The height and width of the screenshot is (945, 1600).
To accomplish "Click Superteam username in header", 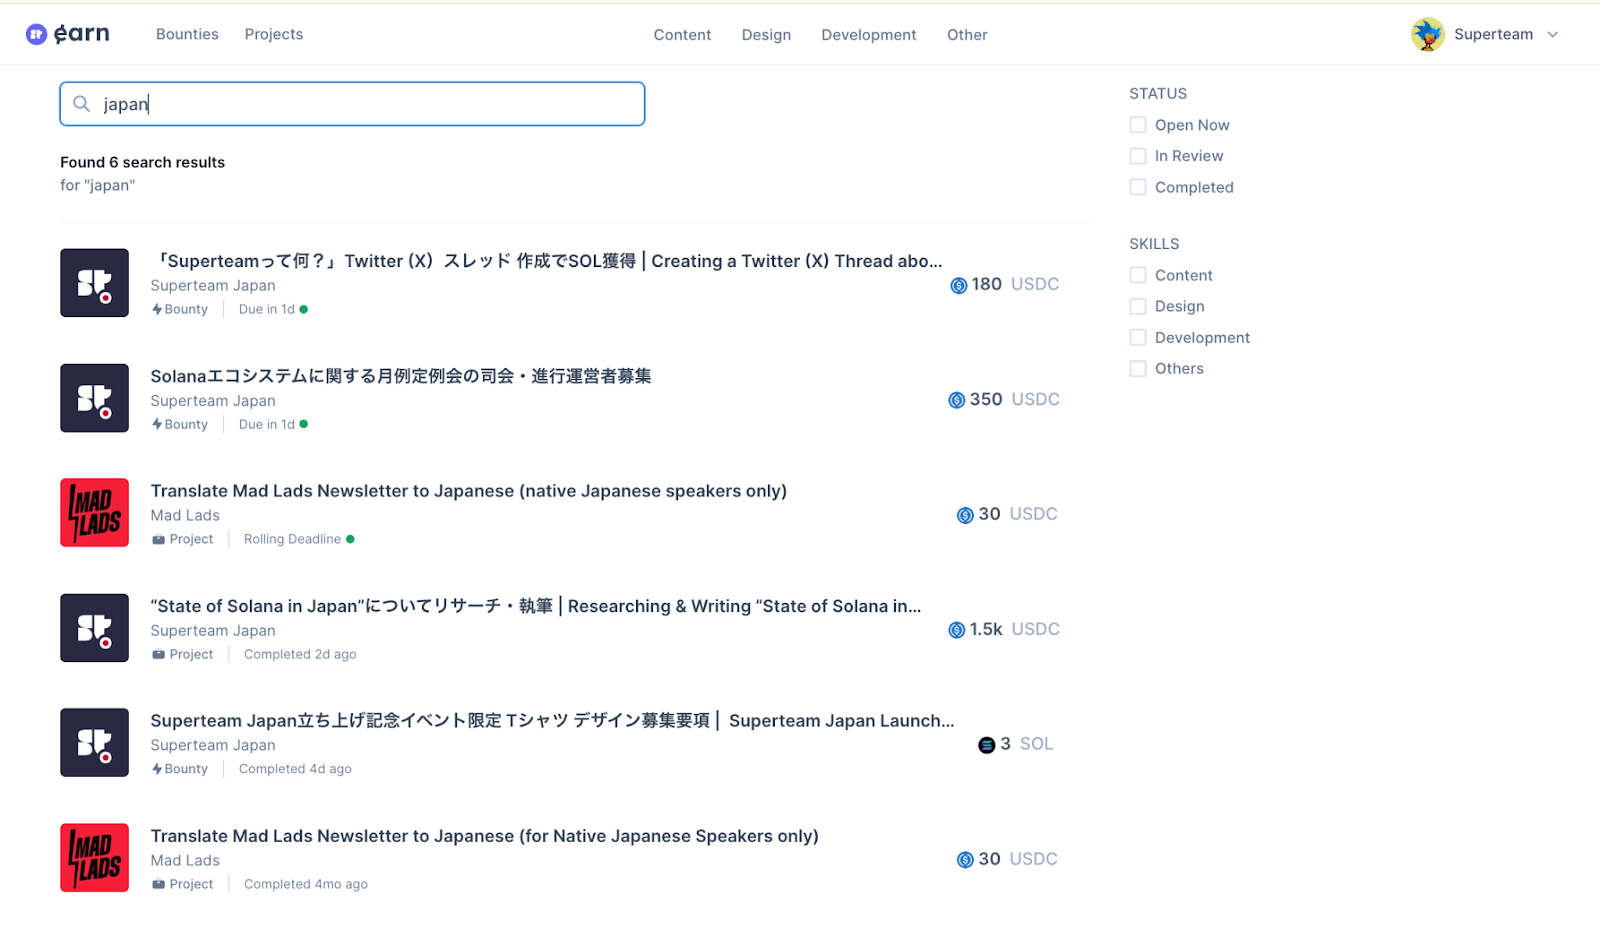I will tap(1493, 34).
